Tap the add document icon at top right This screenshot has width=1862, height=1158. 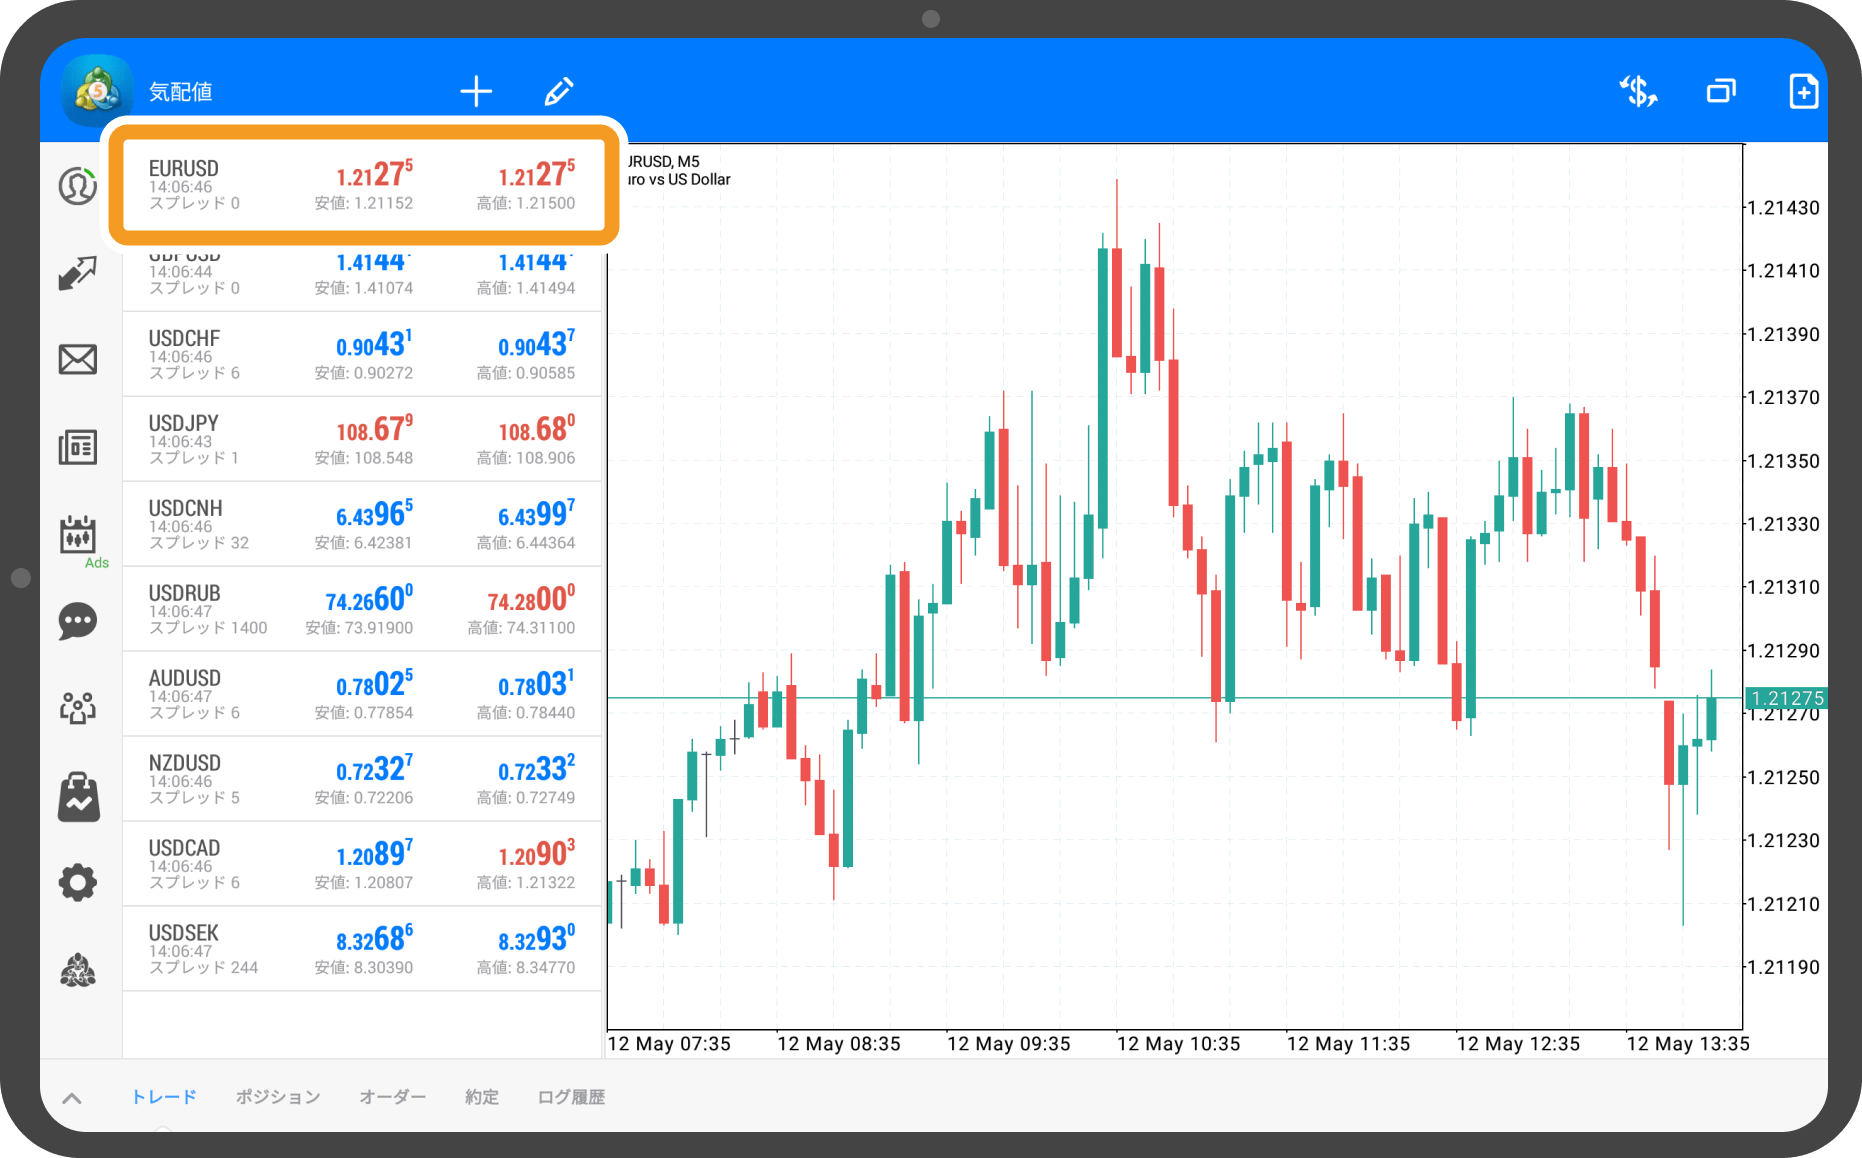(x=1803, y=92)
